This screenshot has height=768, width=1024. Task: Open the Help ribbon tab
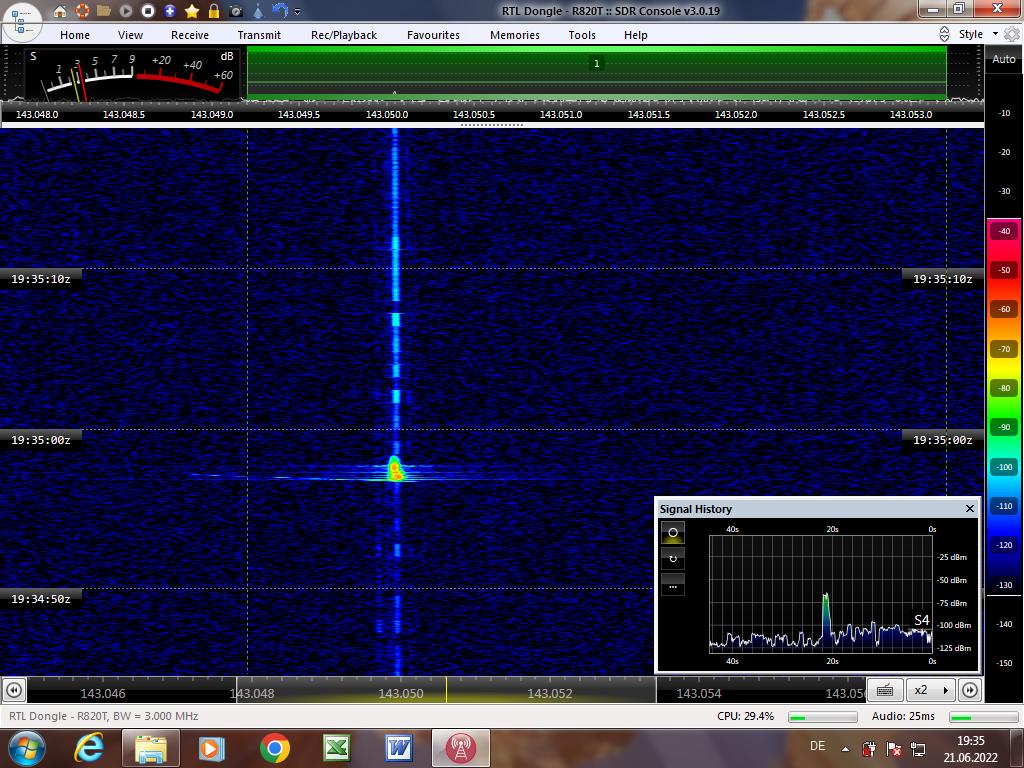pyautogui.click(x=635, y=35)
